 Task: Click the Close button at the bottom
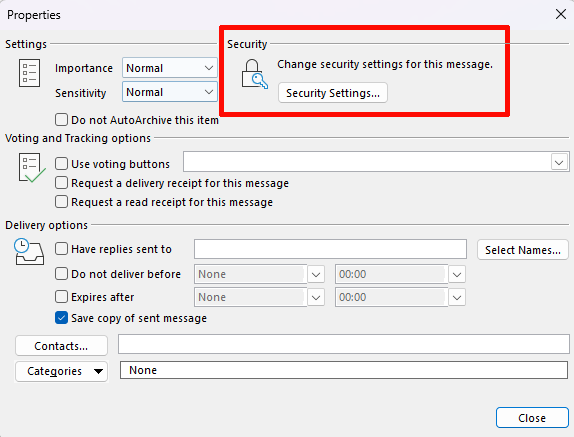pos(532,418)
